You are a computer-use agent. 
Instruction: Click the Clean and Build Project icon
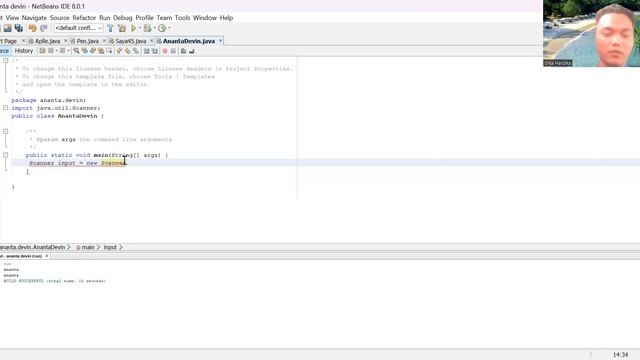(122, 28)
